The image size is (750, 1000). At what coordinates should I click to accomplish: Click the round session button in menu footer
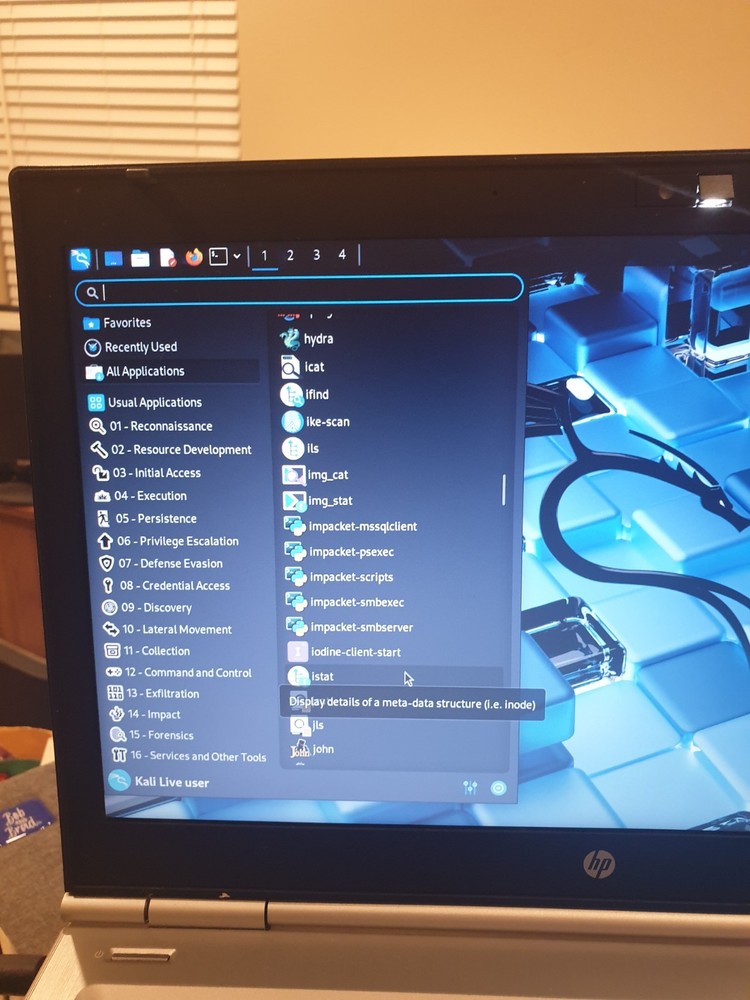(x=499, y=788)
